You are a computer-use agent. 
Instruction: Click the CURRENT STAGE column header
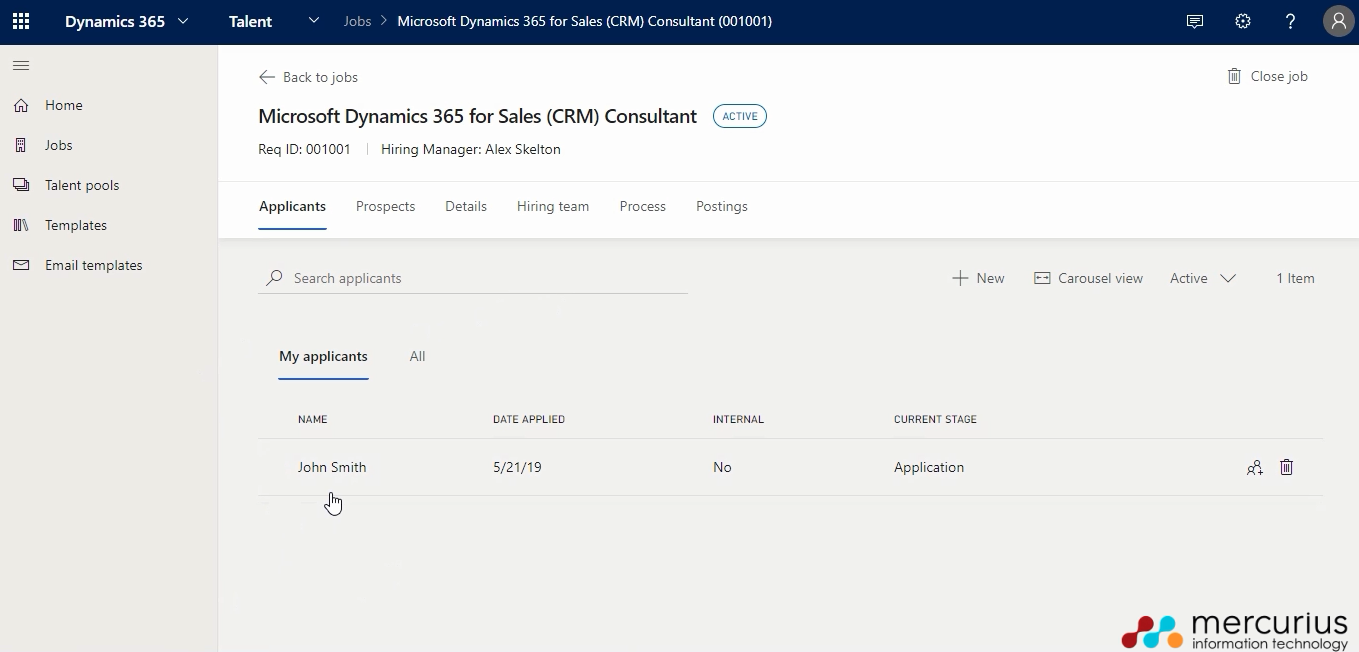(x=935, y=419)
